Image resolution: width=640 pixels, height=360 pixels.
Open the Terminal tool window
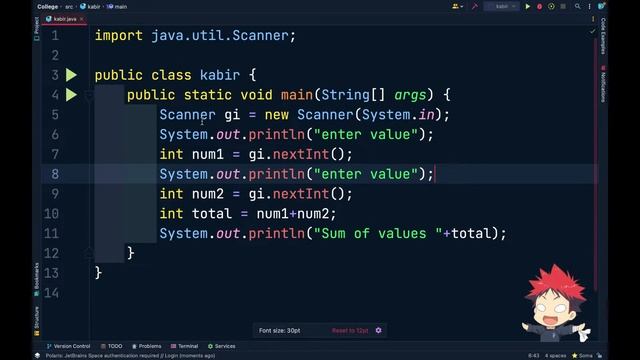coord(184,346)
